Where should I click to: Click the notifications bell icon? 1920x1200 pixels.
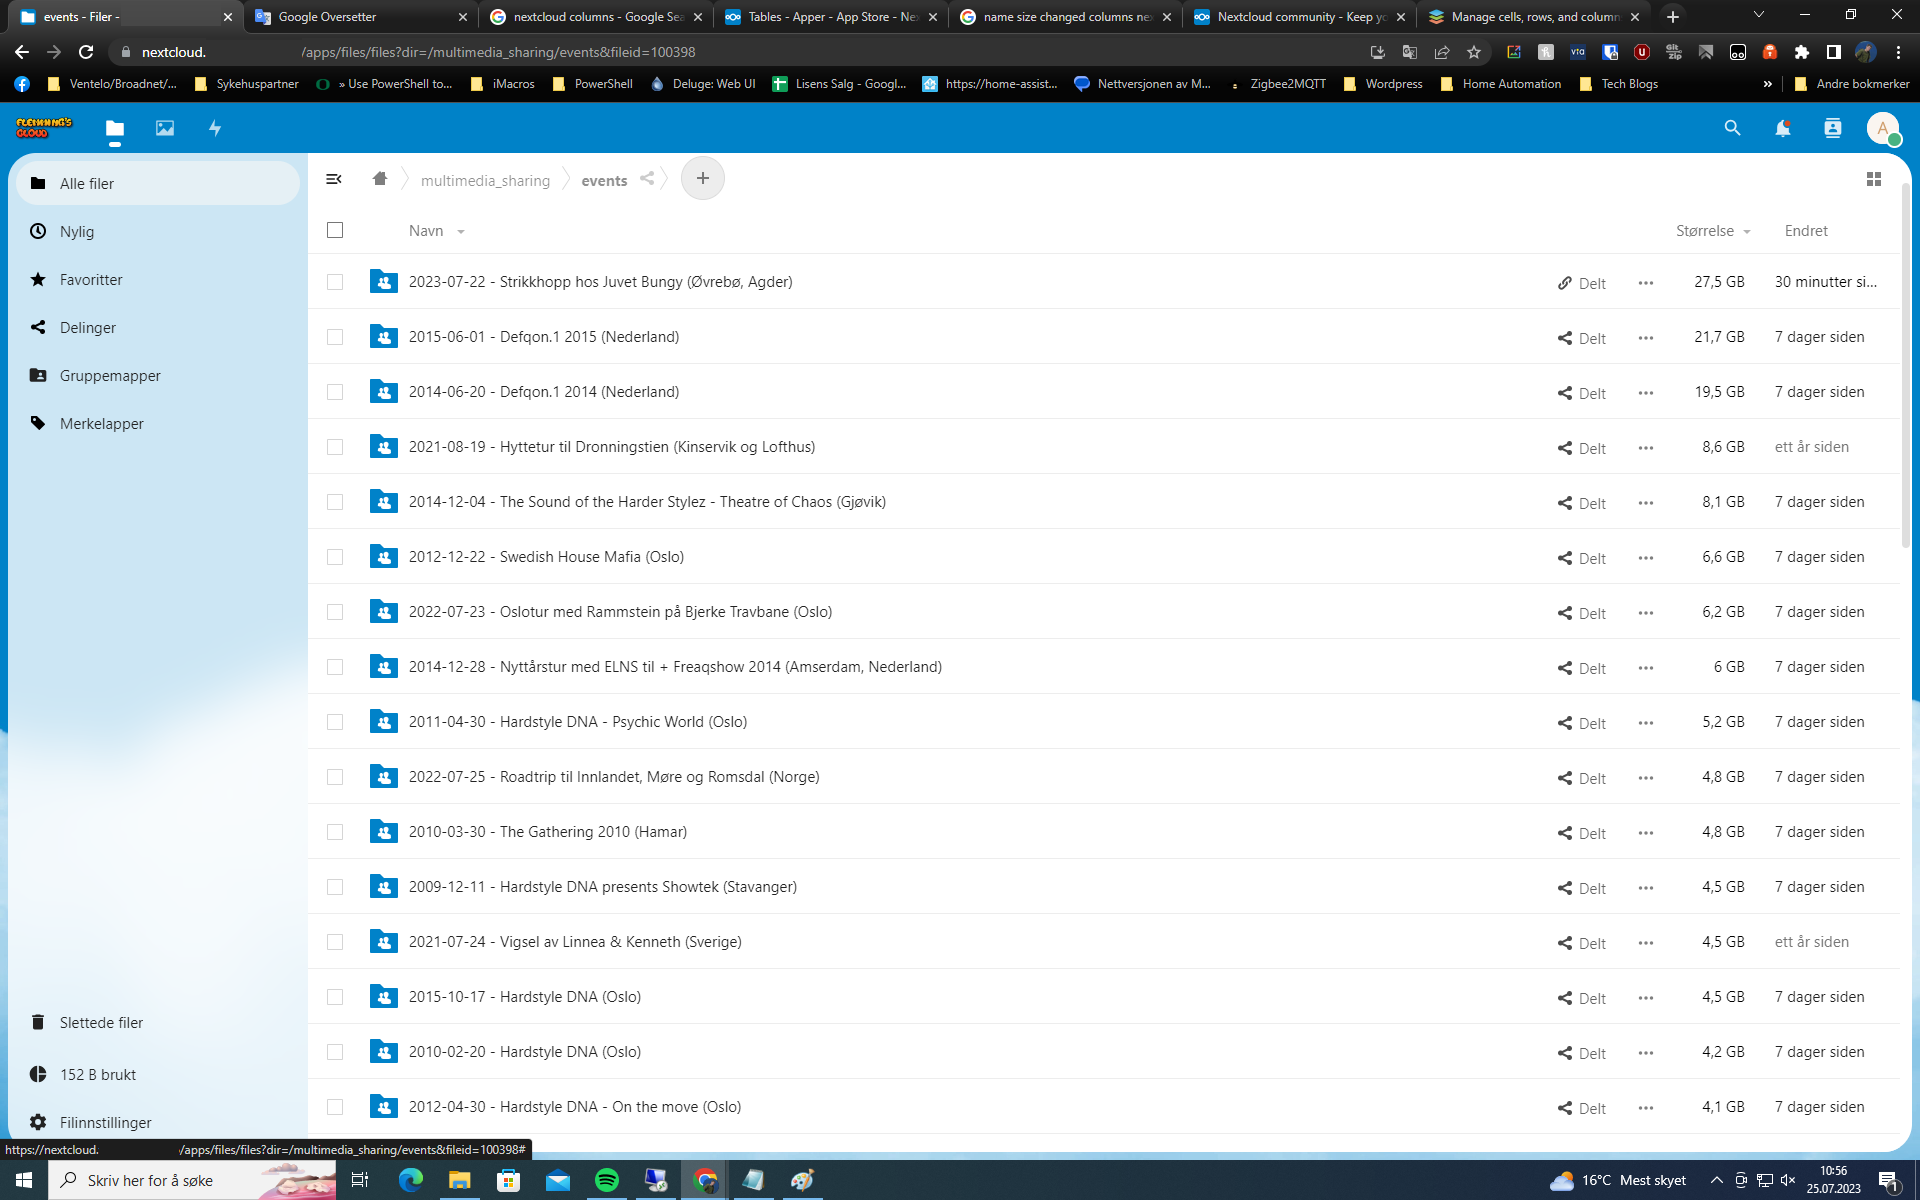pos(1782,128)
